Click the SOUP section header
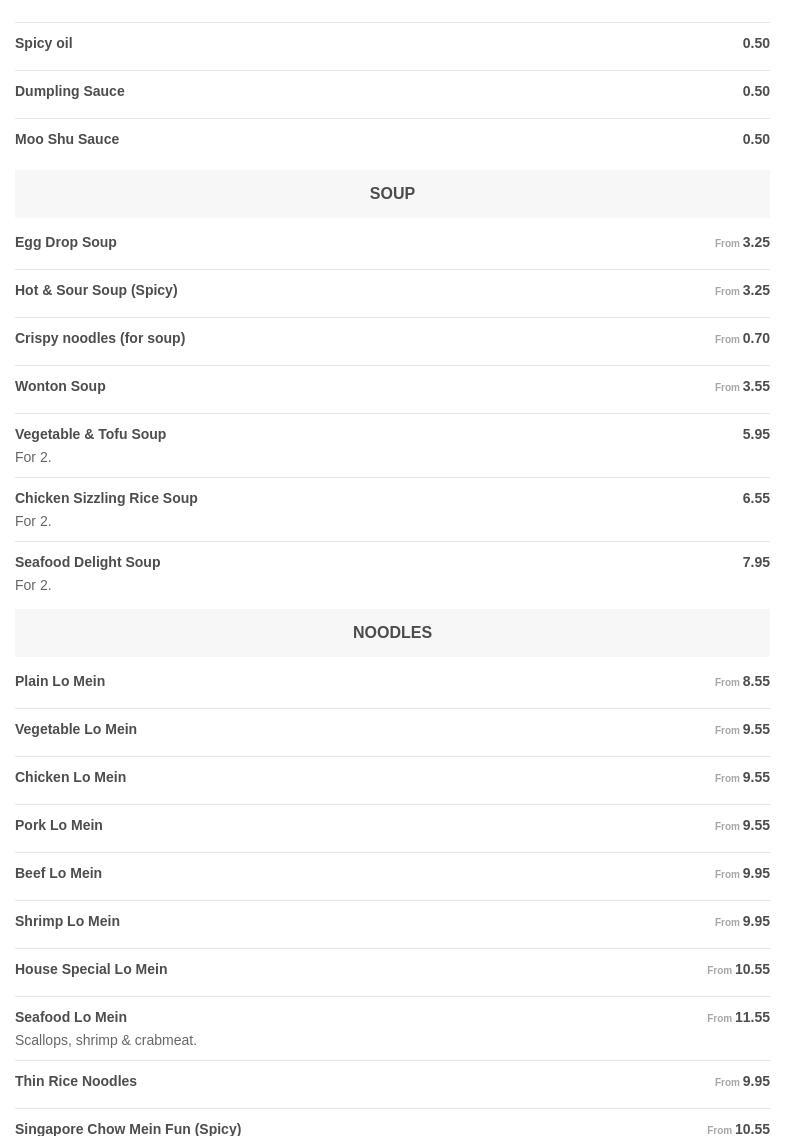The height and width of the screenshot is (1136, 785). click(x=392, y=194)
